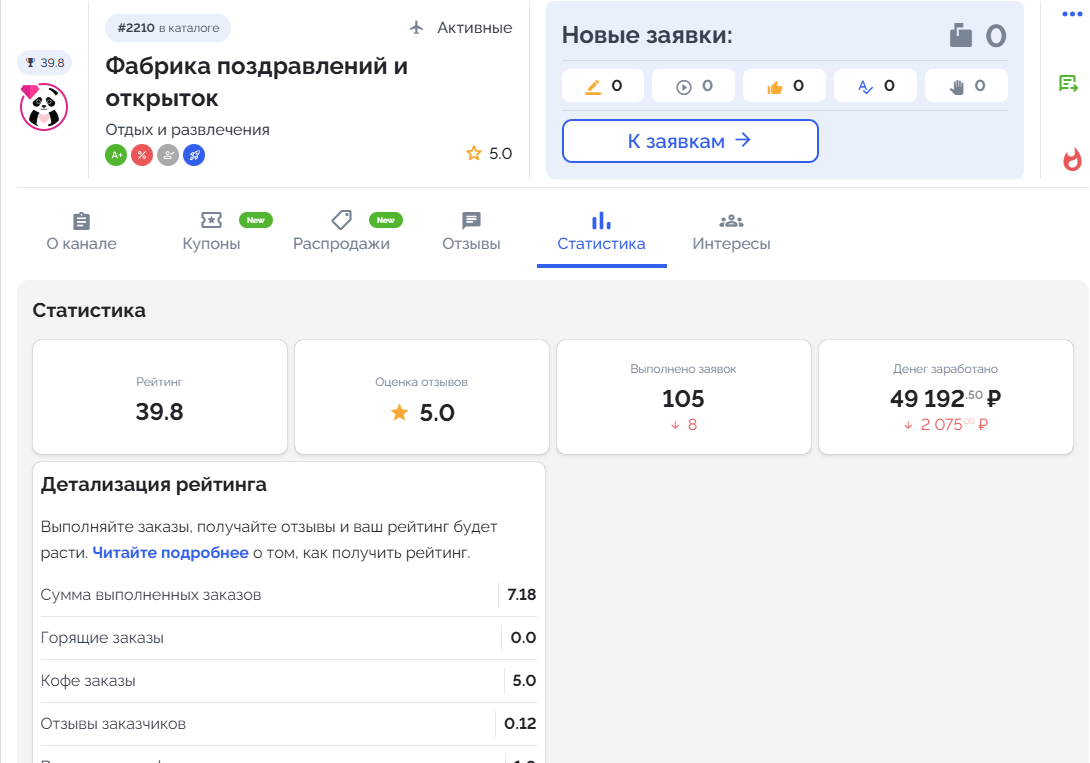Click the thumbs-up requests counter
The image size is (1090, 763).
(x=784, y=86)
